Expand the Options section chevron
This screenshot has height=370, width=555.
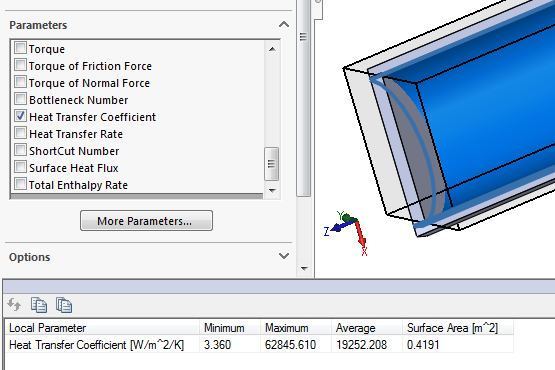point(284,256)
